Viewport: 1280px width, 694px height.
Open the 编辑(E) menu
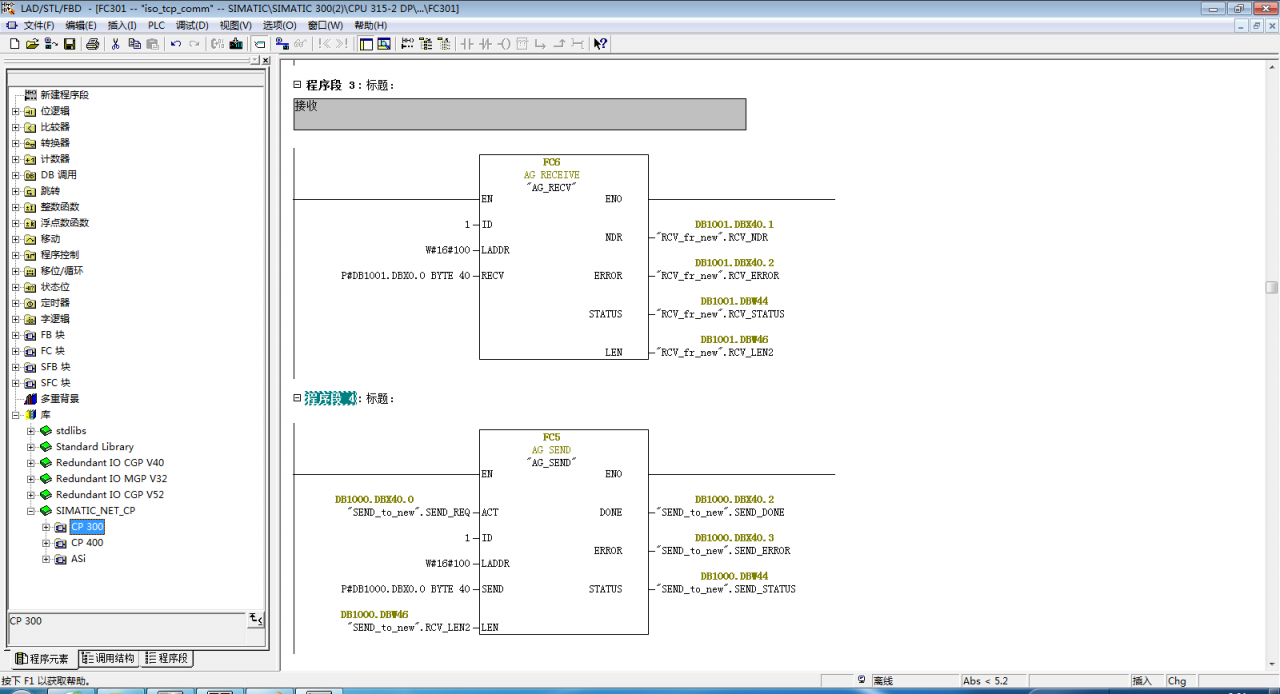81,25
